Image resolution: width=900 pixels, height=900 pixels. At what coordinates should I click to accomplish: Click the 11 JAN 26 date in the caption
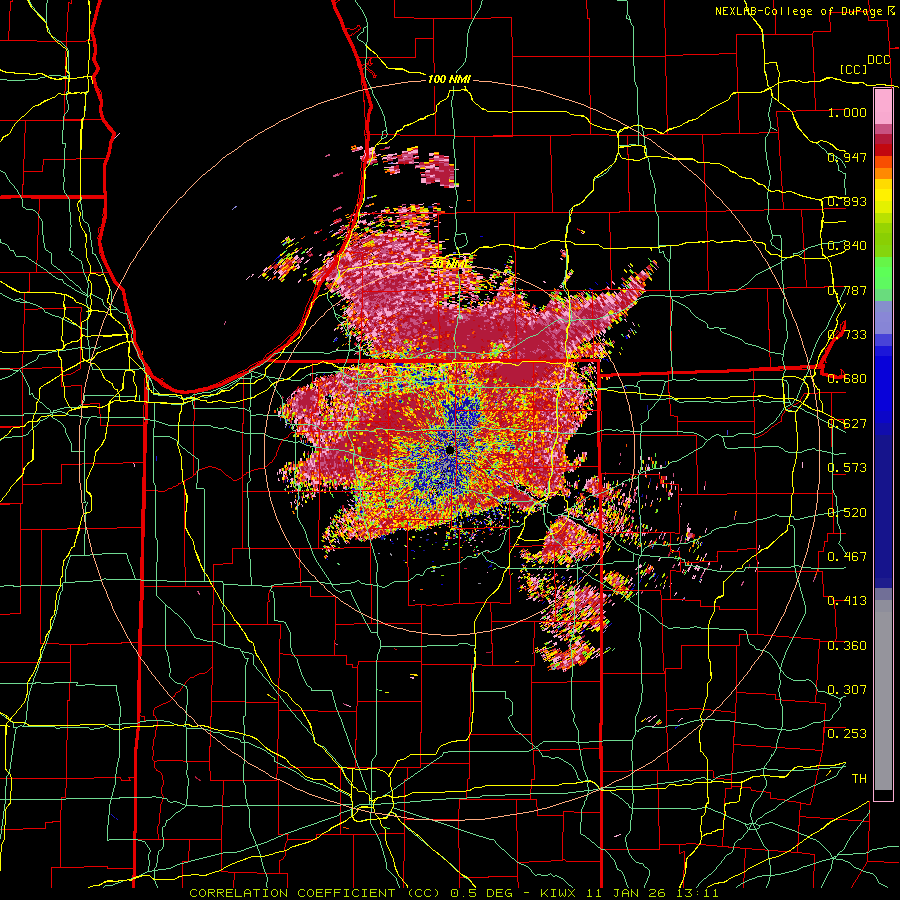pos(627,893)
